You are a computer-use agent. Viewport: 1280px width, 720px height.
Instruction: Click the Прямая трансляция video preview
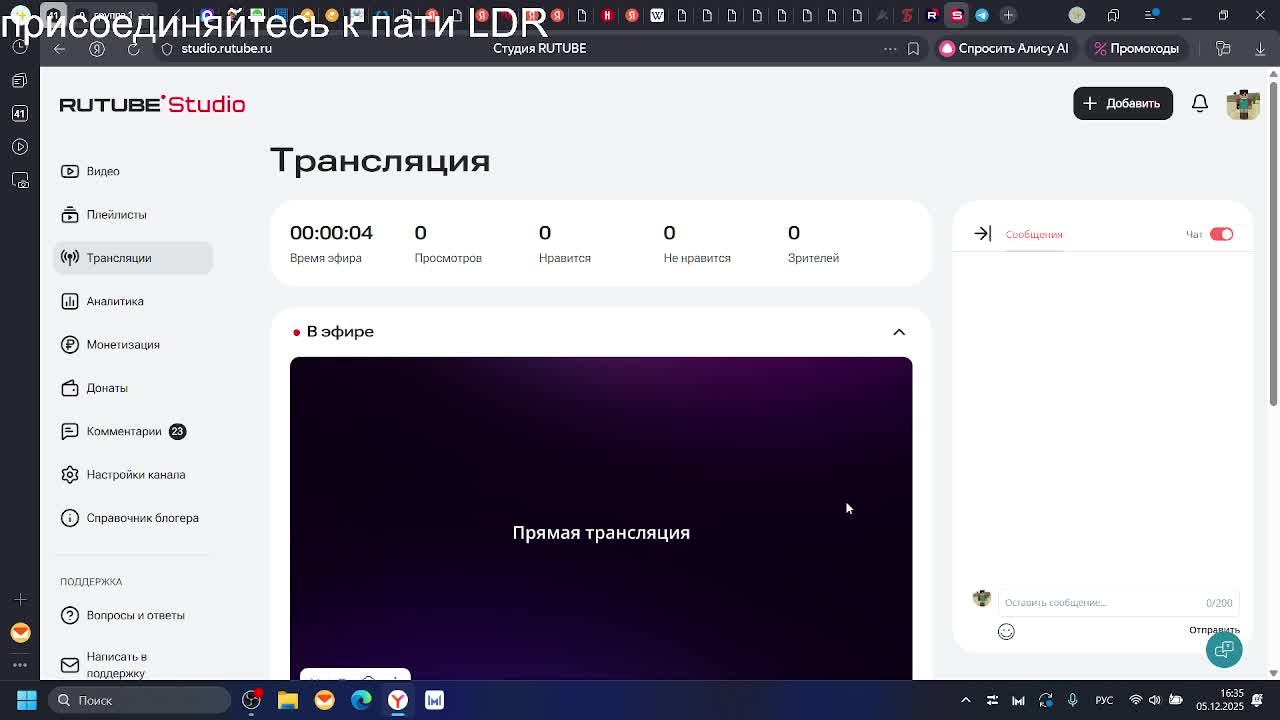[x=601, y=518]
